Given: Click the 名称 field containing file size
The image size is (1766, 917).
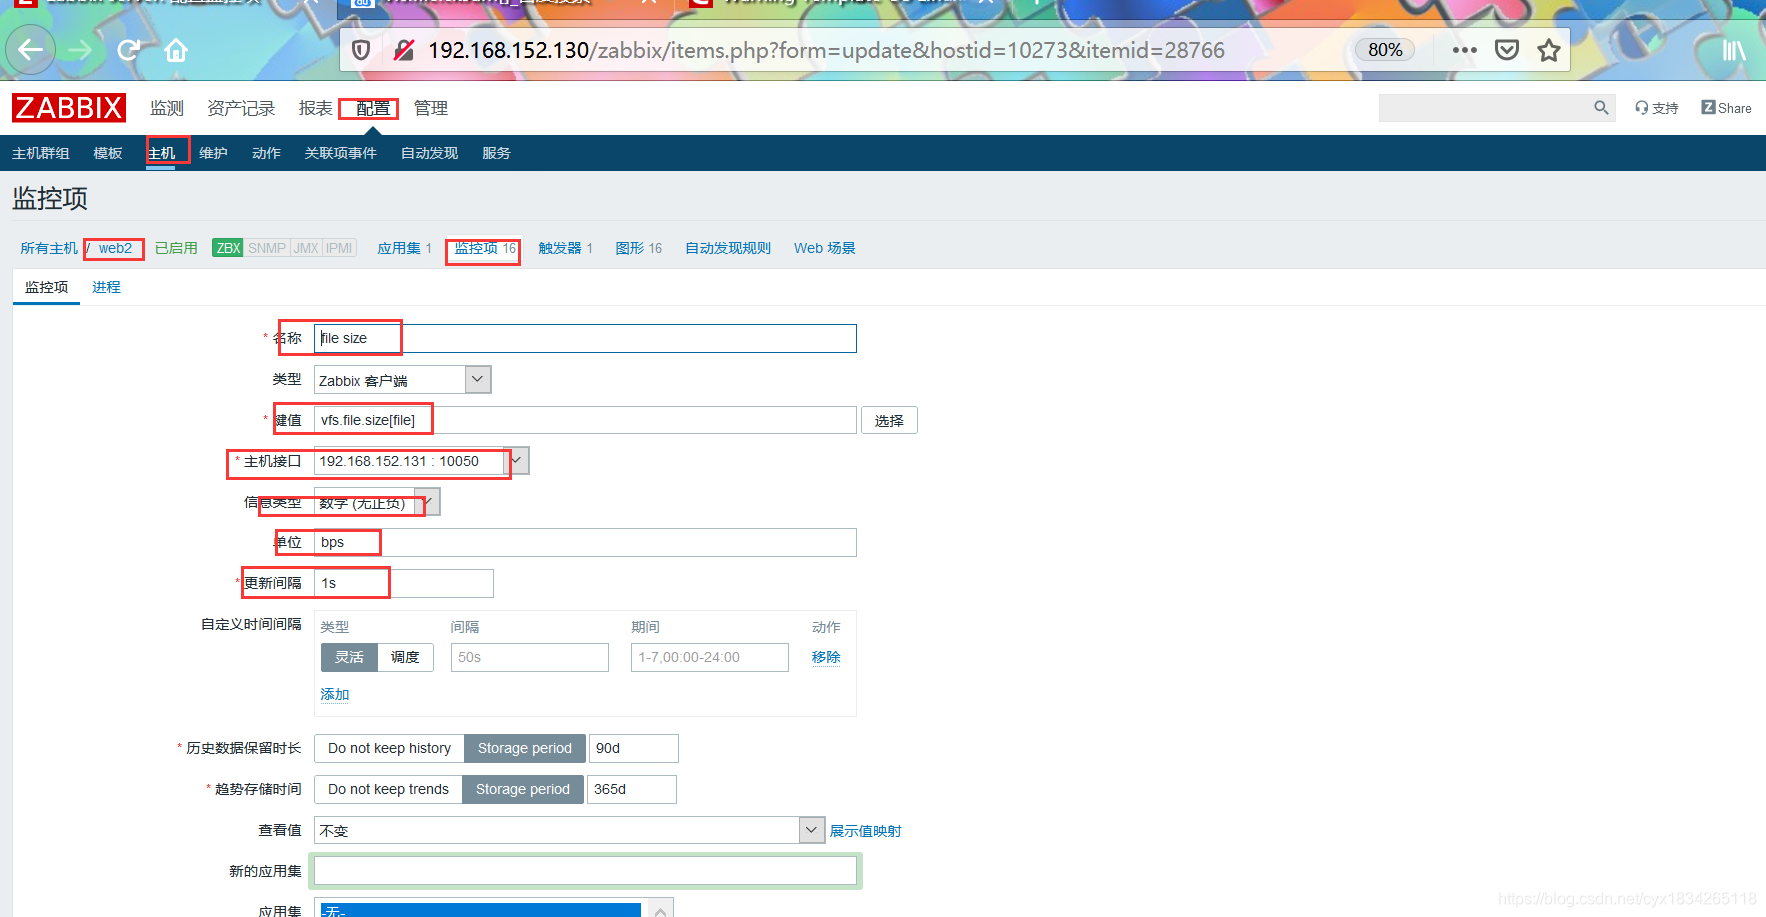Looking at the screenshot, I should coord(585,338).
